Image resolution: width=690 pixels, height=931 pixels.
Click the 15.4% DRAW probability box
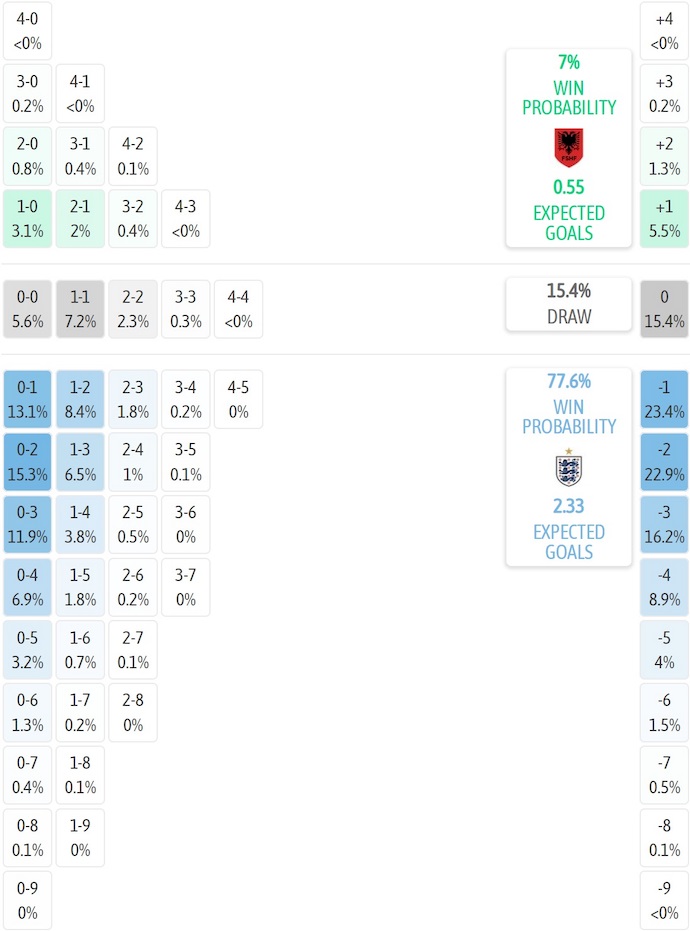pyautogui.click(x=569, y=303)
